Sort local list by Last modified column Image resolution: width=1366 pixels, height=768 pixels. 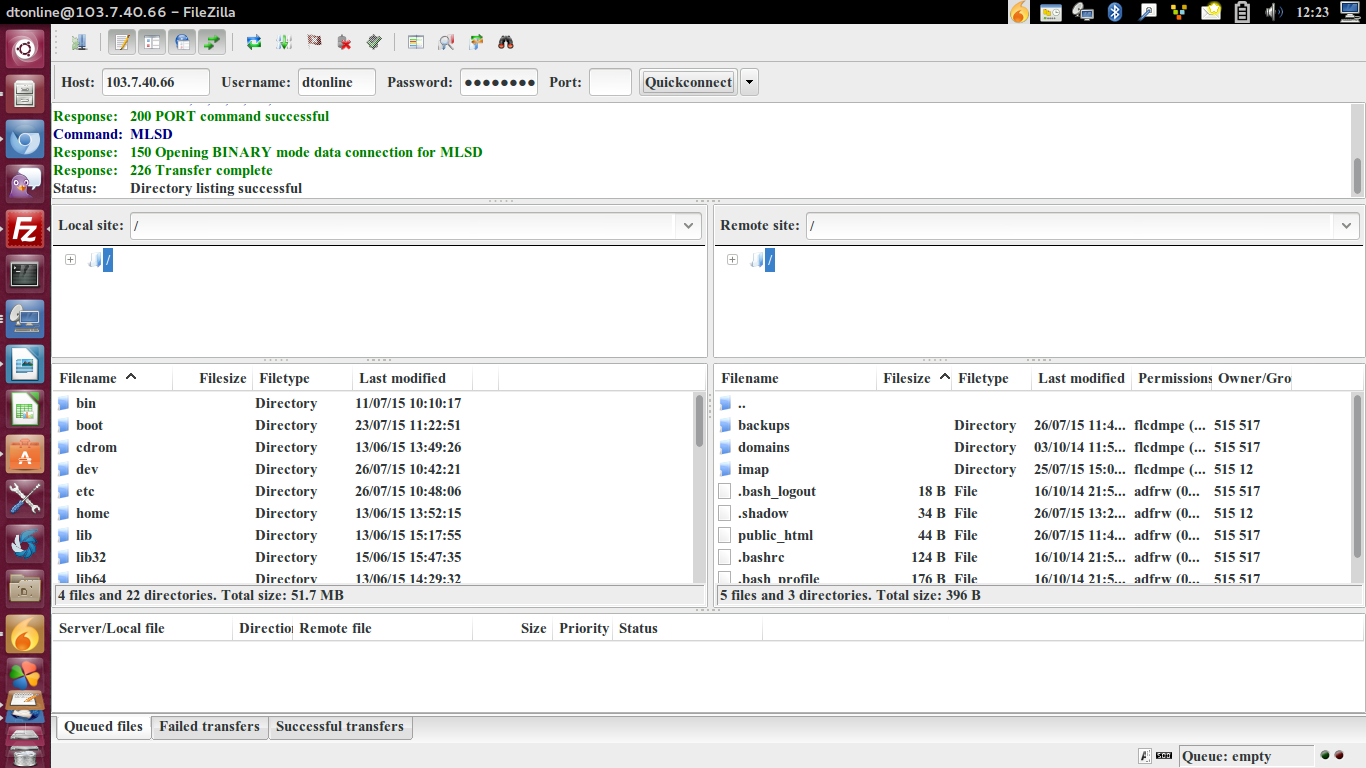412,378
